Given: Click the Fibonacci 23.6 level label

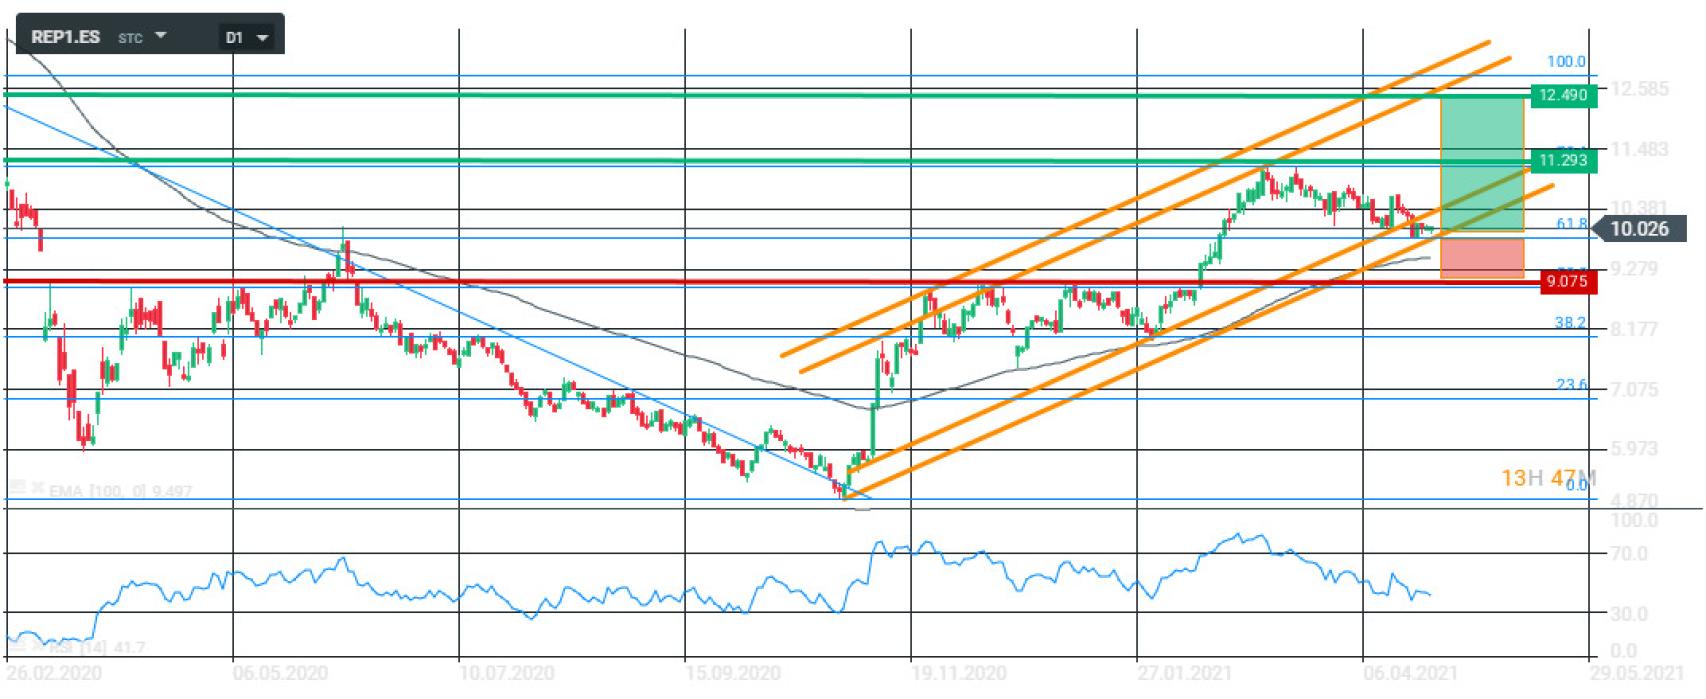Looking at the screenshot, I should tap(1570, 385).
